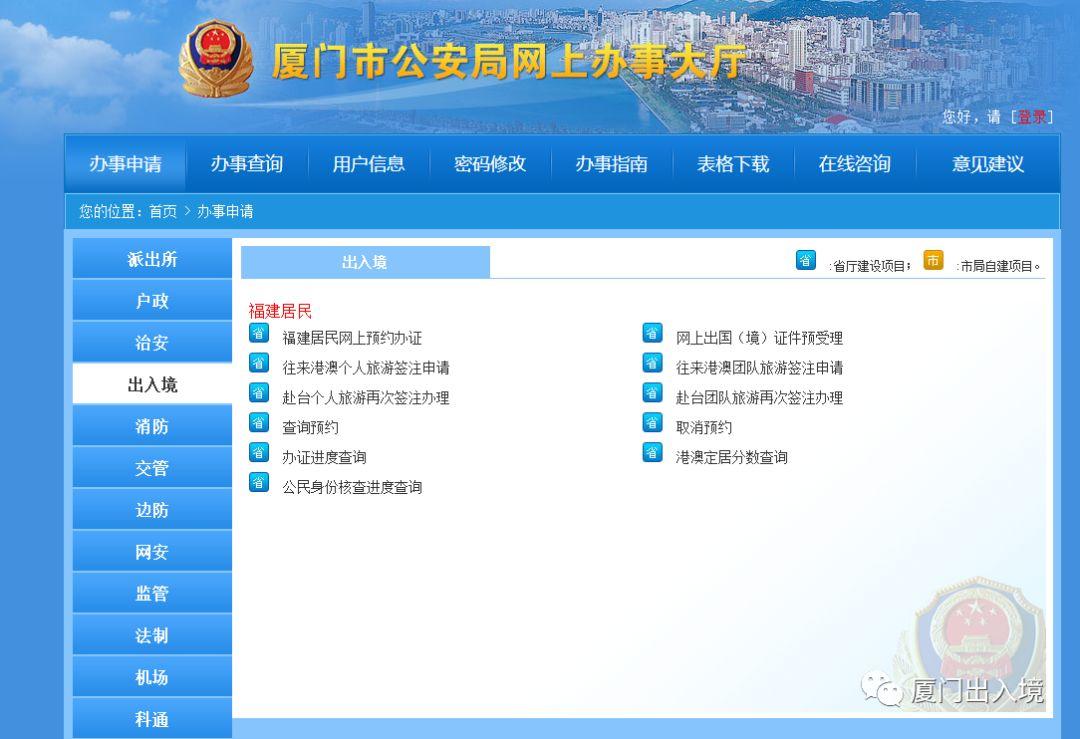1080x739 pixels.
Task: Go to the 用户信息 menu item
Action: click(x=368, y=164)
